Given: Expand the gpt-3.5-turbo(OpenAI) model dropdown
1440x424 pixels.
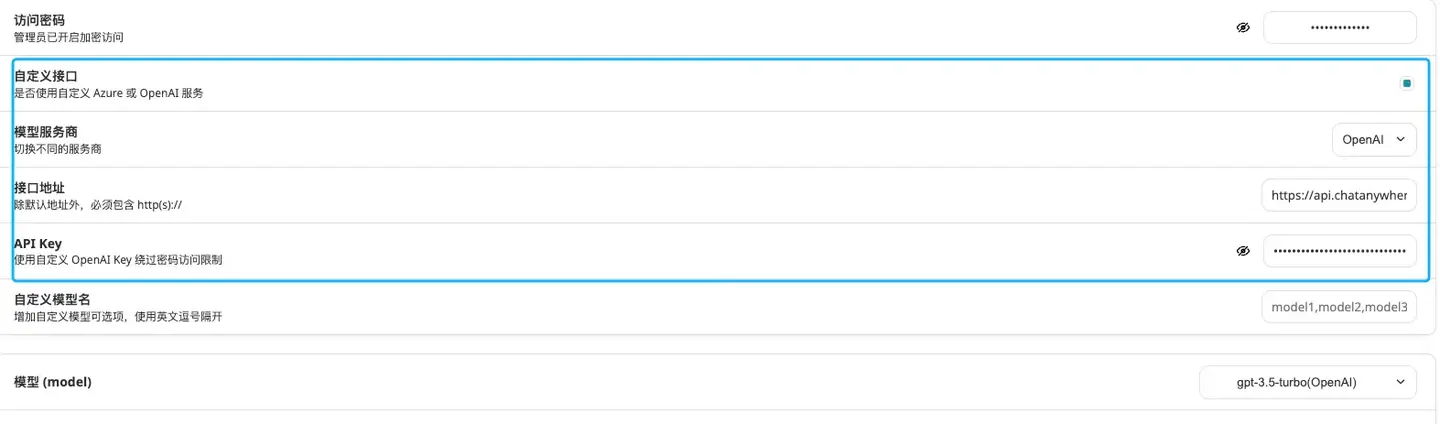Looking at the screenshot, I should click(1307, 382).
